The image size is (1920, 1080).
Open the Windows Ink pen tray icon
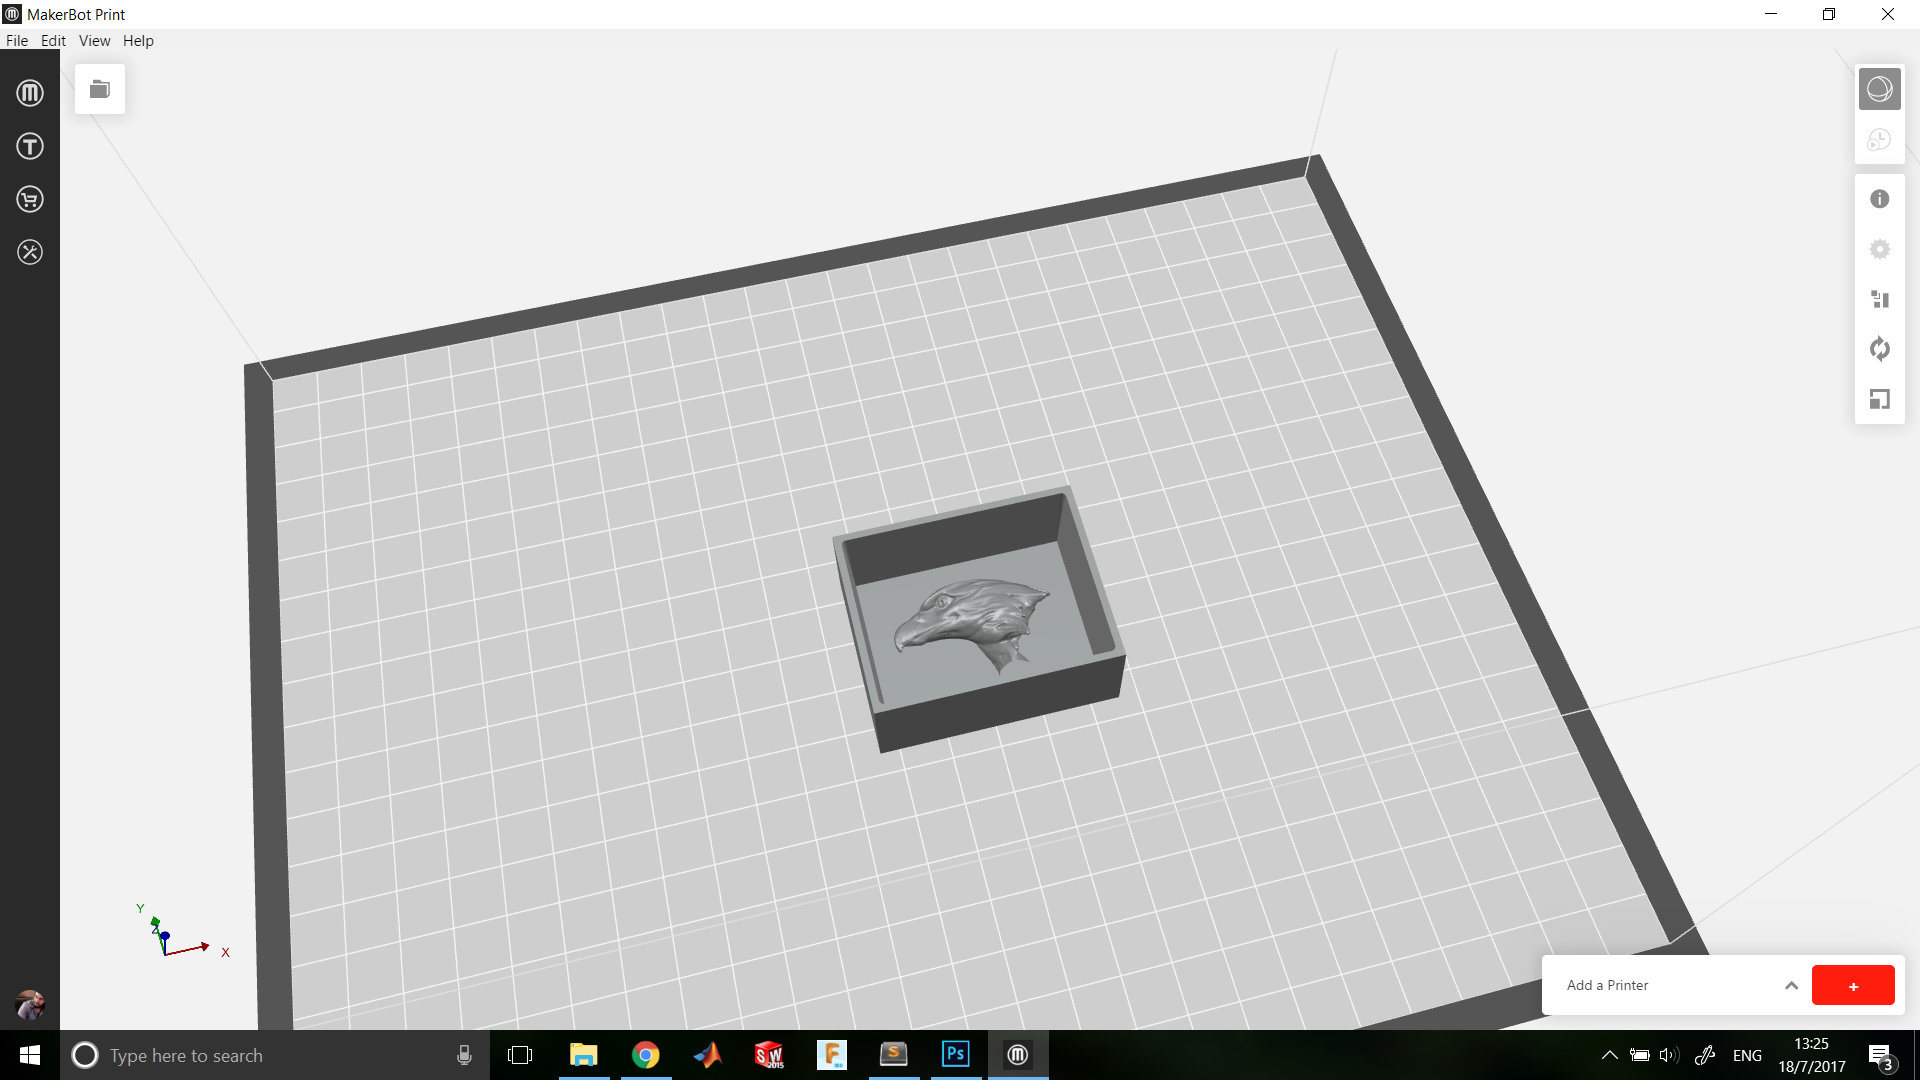pos(1706,1055)
